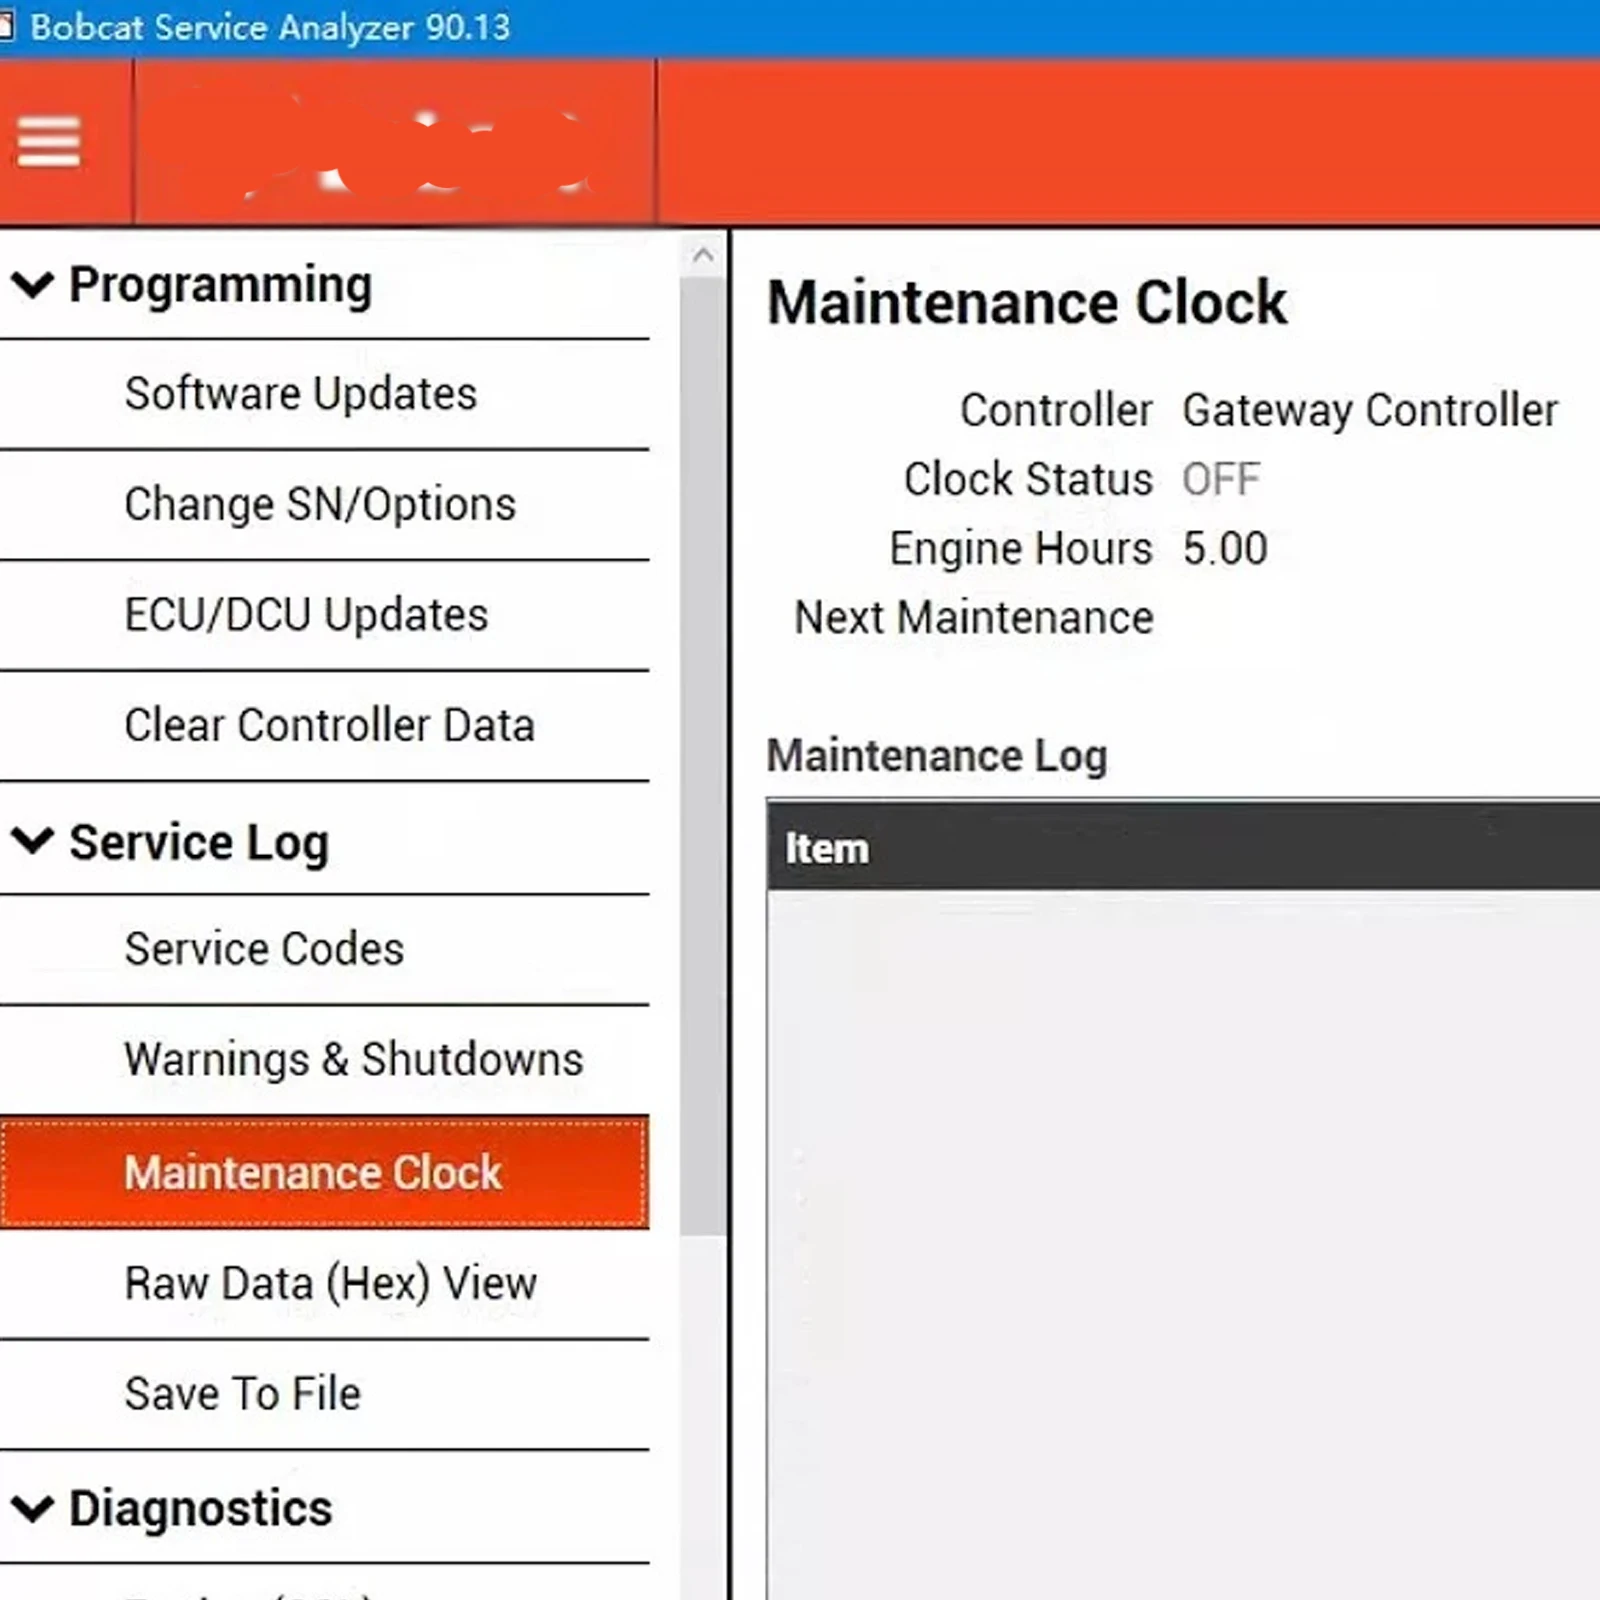Open Software Updates
This screenshot has height=1600, width=1600.
coord(324,394)
